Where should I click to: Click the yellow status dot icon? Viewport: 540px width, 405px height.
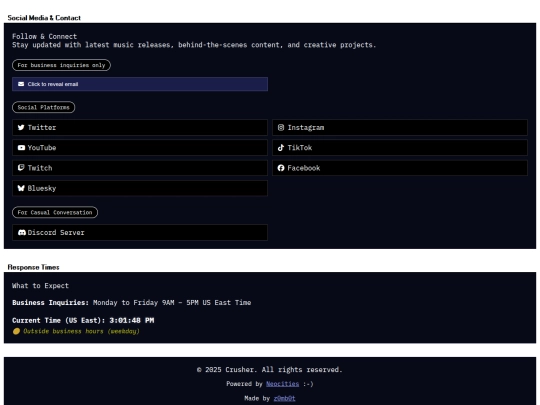[16, 331]
